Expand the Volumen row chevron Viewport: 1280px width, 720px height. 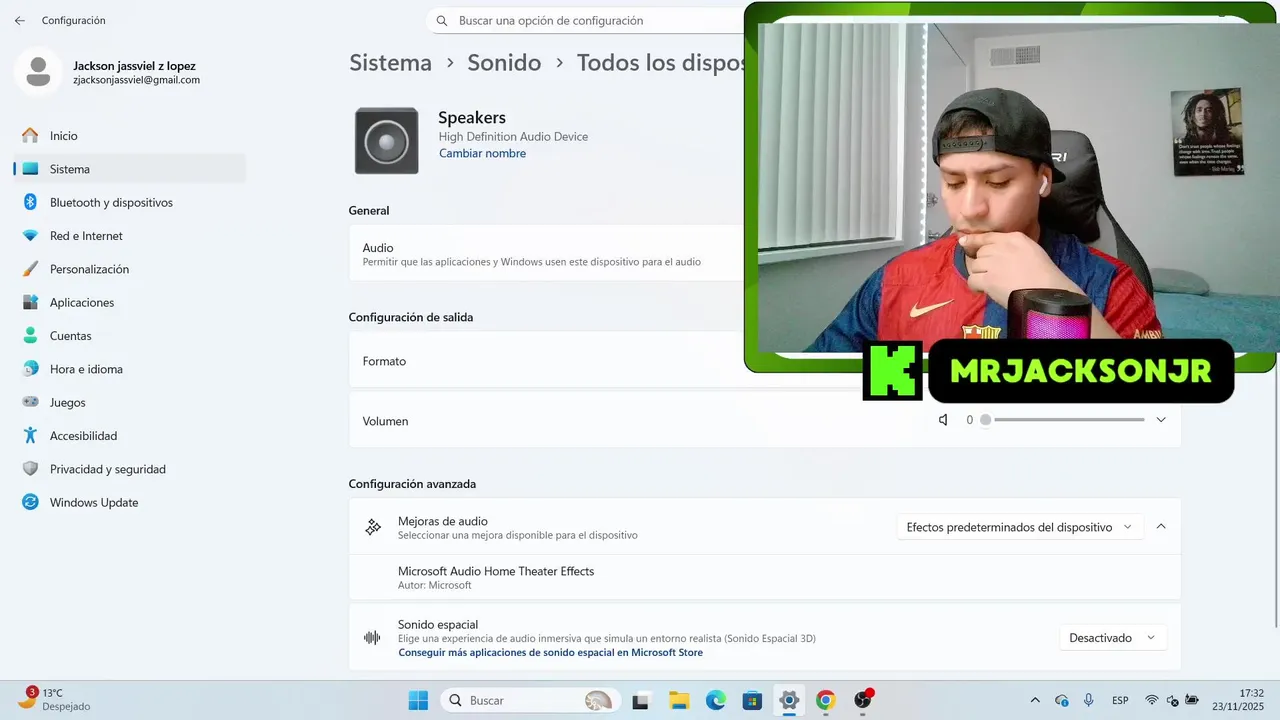click(1161, 420)
